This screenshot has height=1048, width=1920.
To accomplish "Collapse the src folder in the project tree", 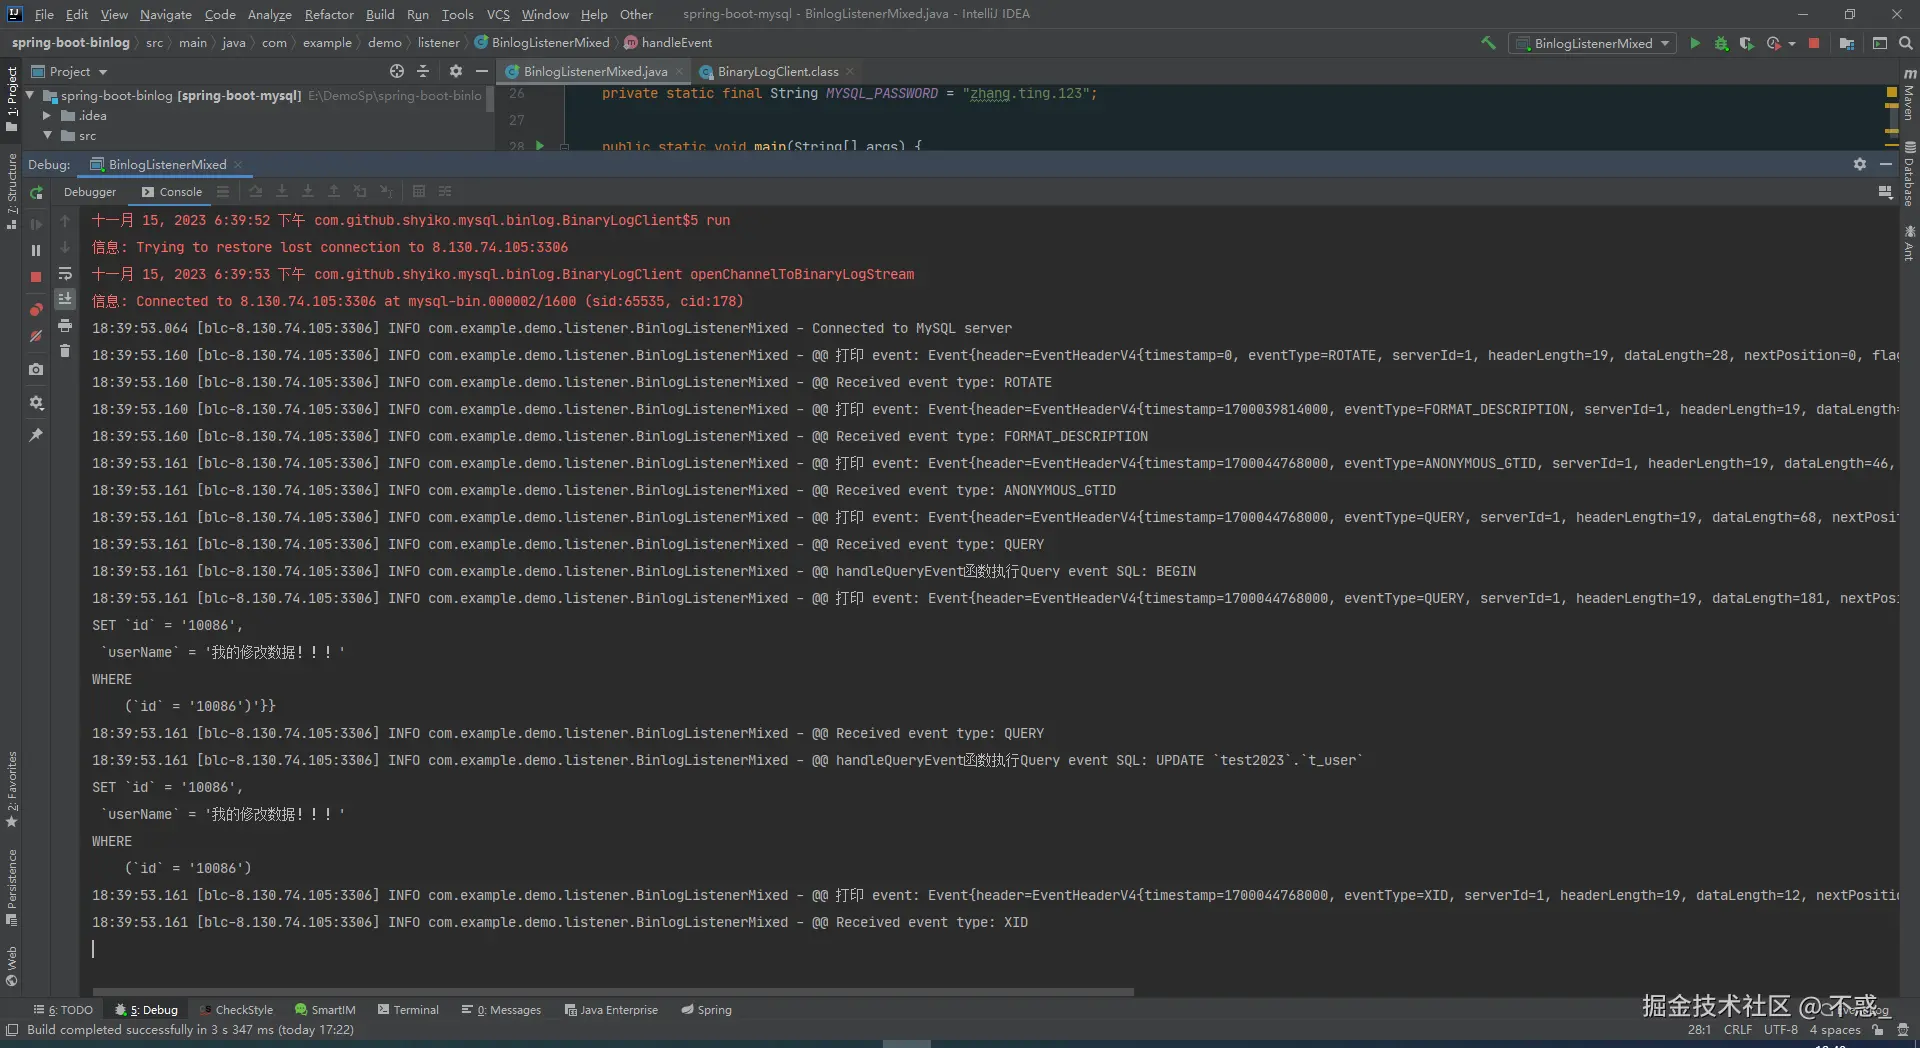I will 46,136.
